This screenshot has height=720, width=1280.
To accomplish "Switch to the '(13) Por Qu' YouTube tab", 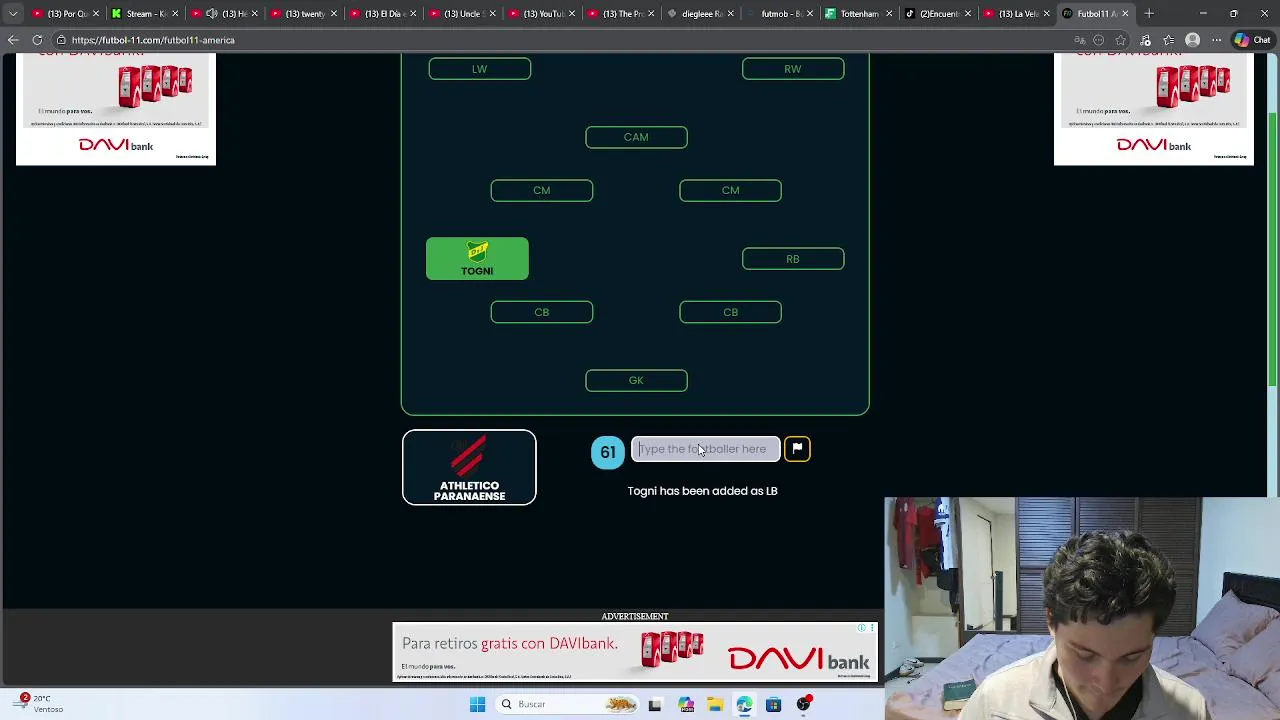I will point(65,14).
